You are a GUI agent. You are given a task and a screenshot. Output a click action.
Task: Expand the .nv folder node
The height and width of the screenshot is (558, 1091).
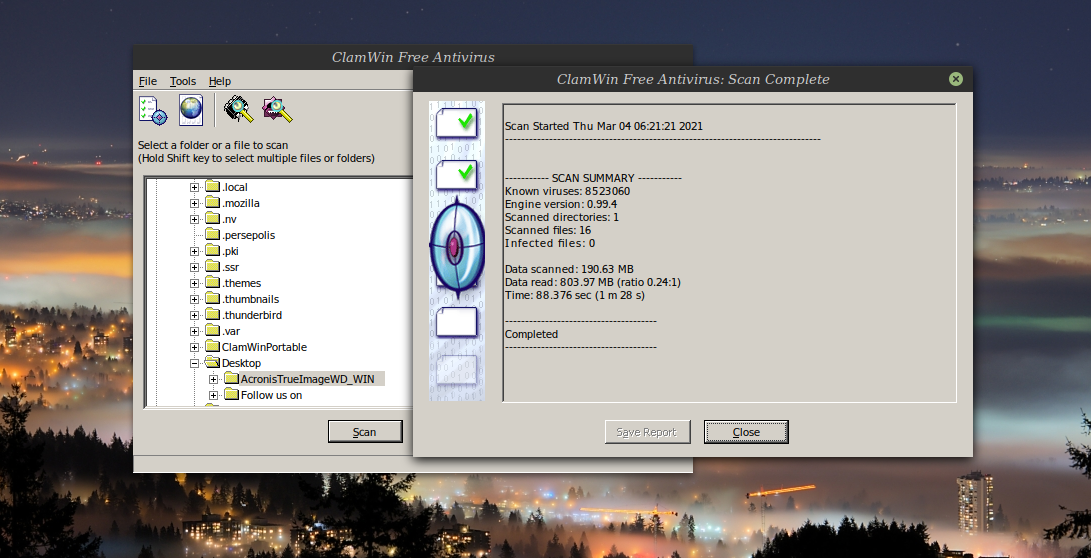coord(194,219)
